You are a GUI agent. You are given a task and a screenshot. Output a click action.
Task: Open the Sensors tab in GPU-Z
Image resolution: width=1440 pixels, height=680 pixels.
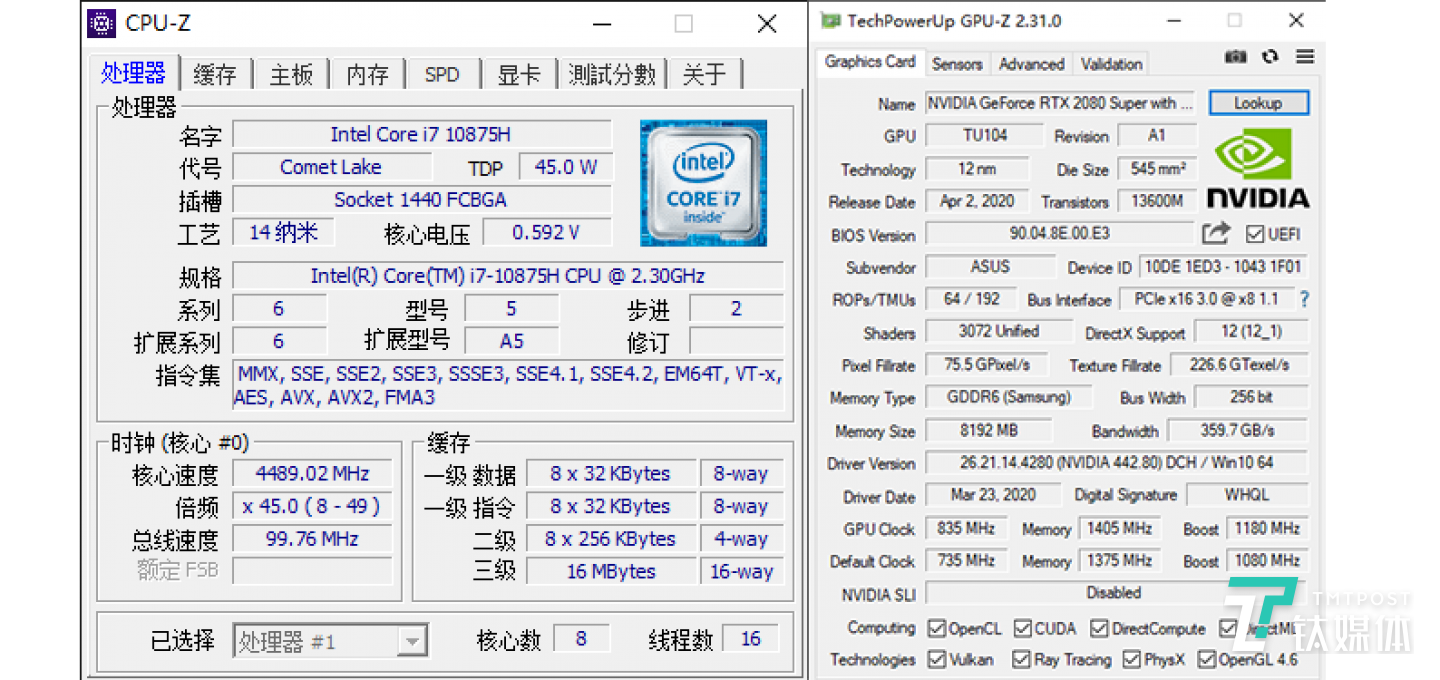(957, 64)
